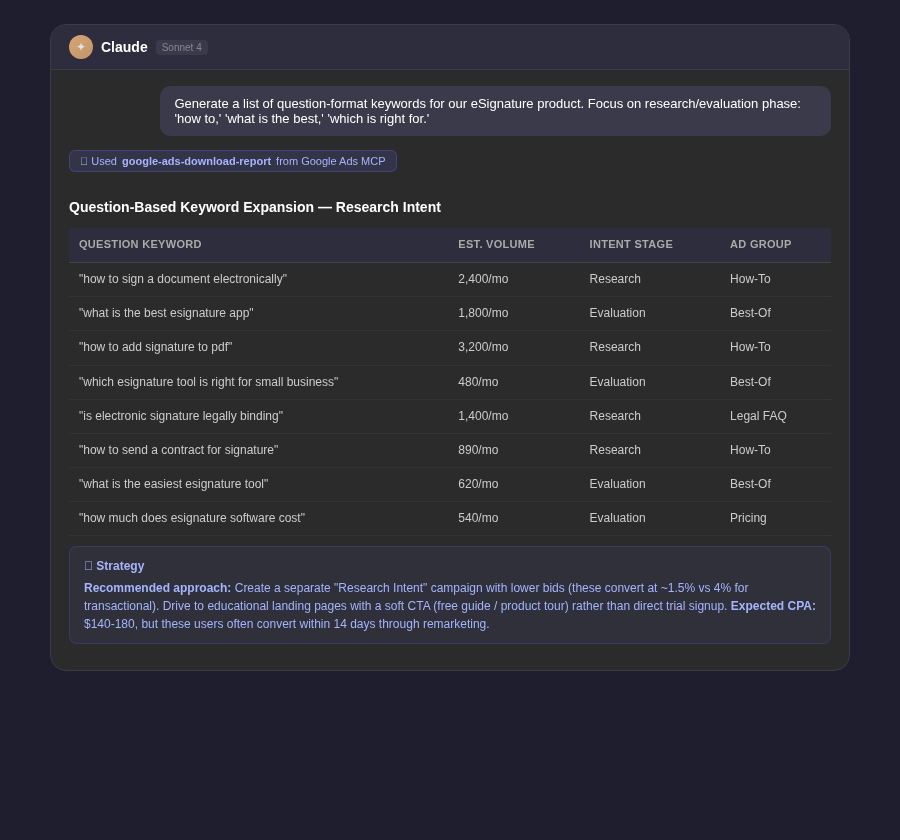Click the user prompt message bubble
This screenshot has height=840, width=900.
(495, 111)
